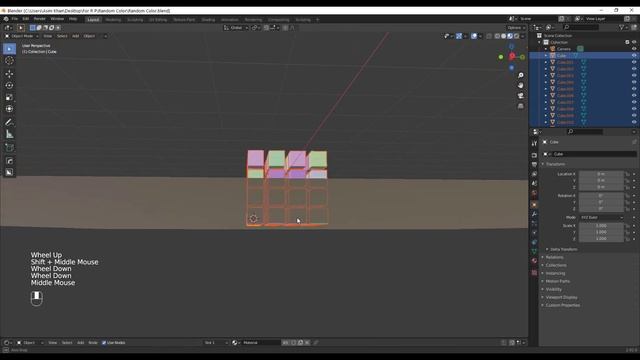Click the outliner search field

[581, 27]
